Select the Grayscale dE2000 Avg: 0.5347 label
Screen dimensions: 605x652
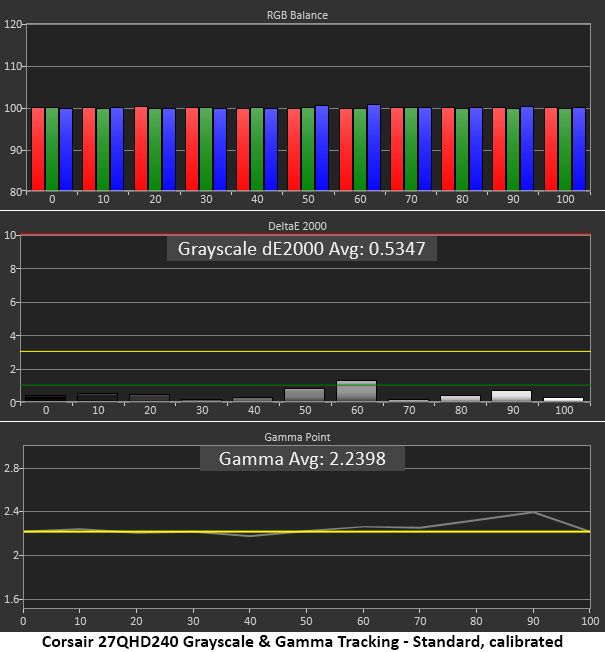click(301, 249)
